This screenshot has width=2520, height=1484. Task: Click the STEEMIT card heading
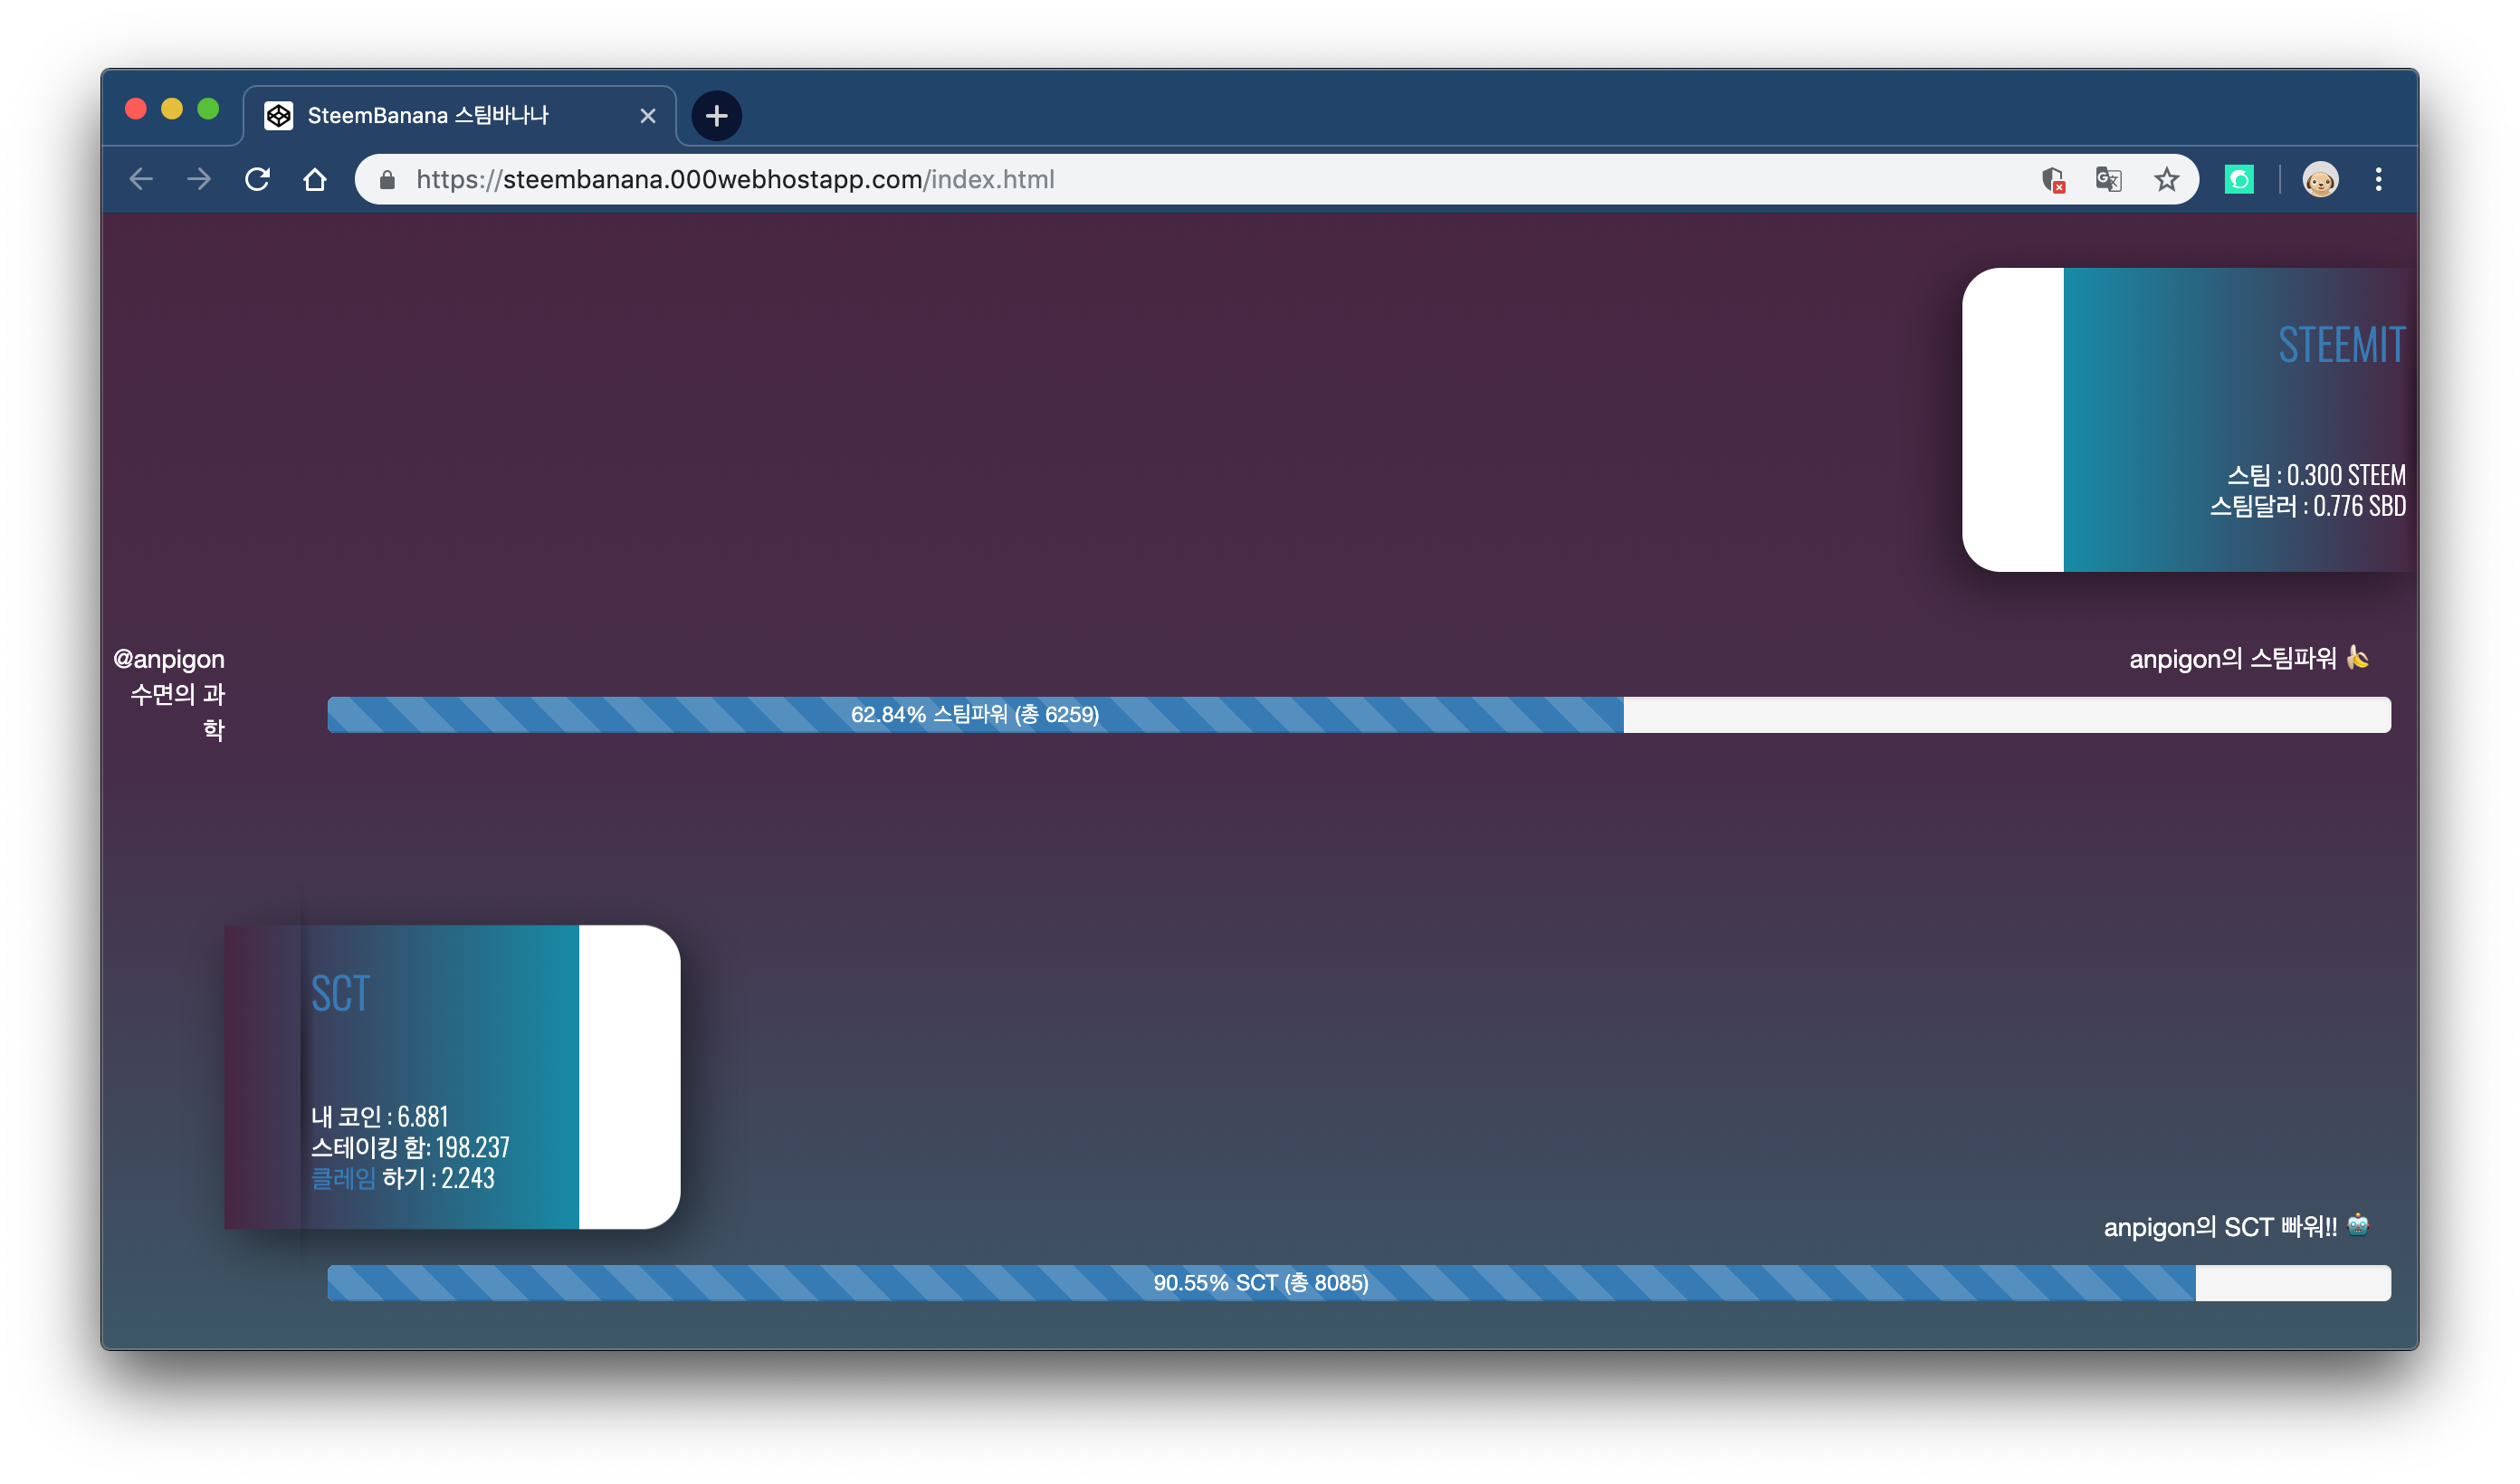(x=2341, y=345)
